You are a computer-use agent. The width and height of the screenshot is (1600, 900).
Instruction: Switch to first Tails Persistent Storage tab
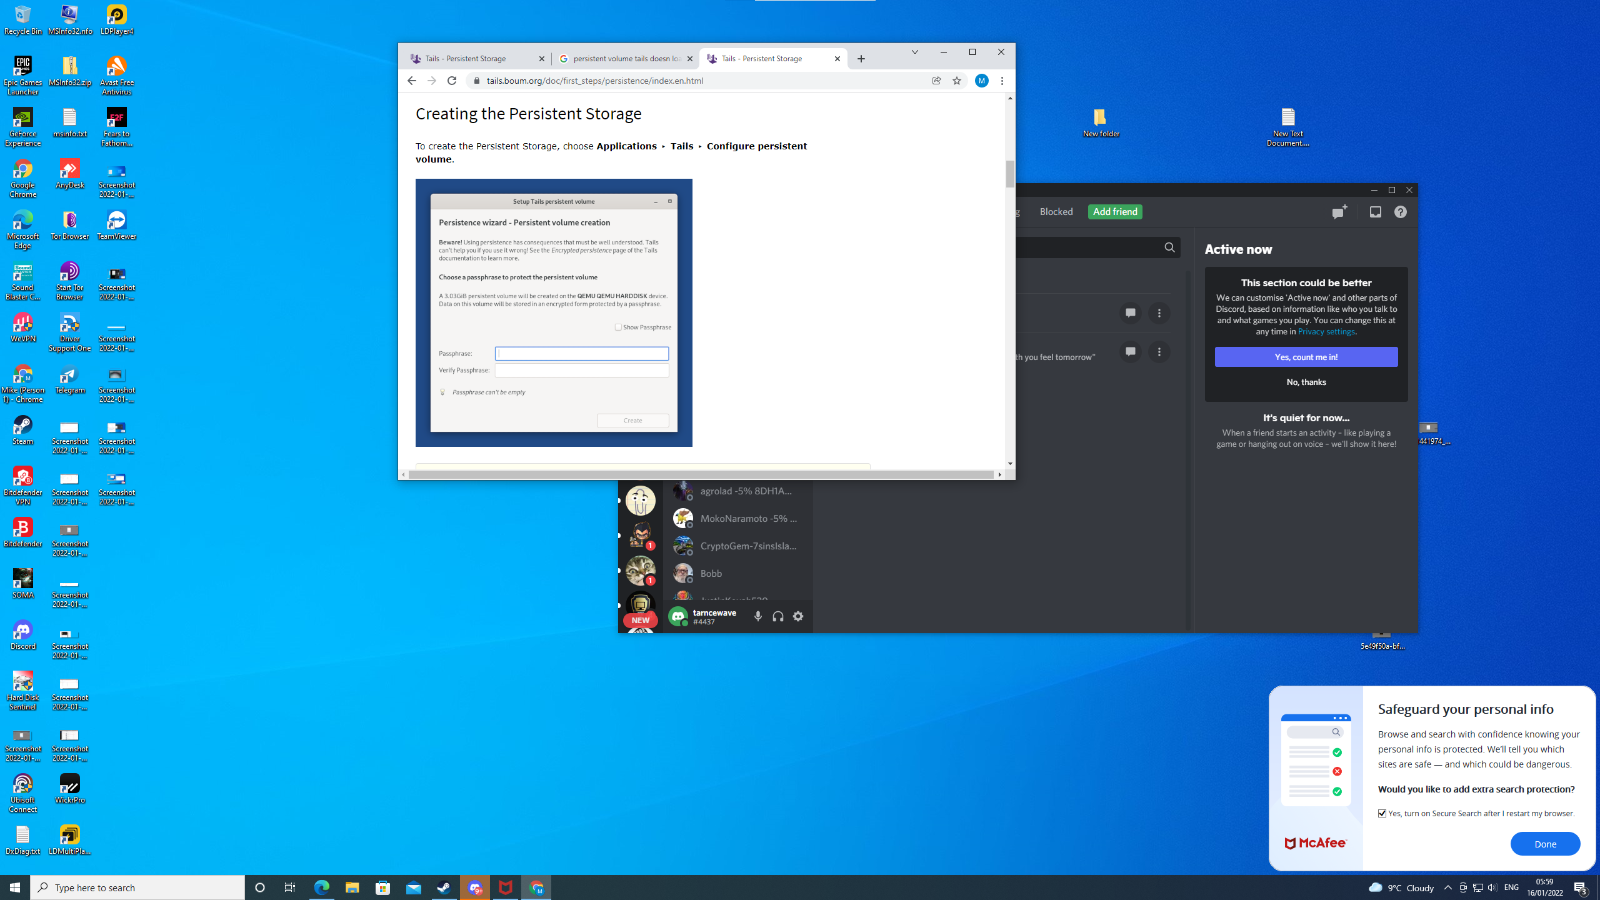point(477,59)
